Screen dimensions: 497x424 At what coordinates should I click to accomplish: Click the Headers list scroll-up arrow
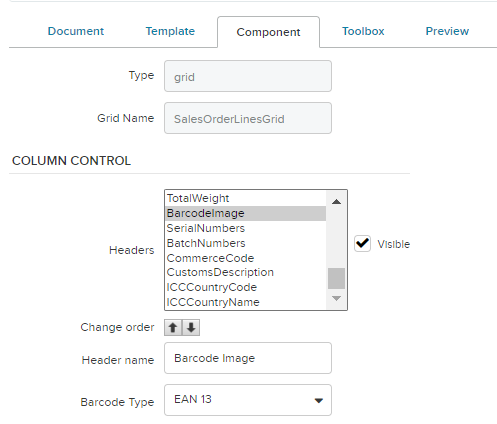336,201
